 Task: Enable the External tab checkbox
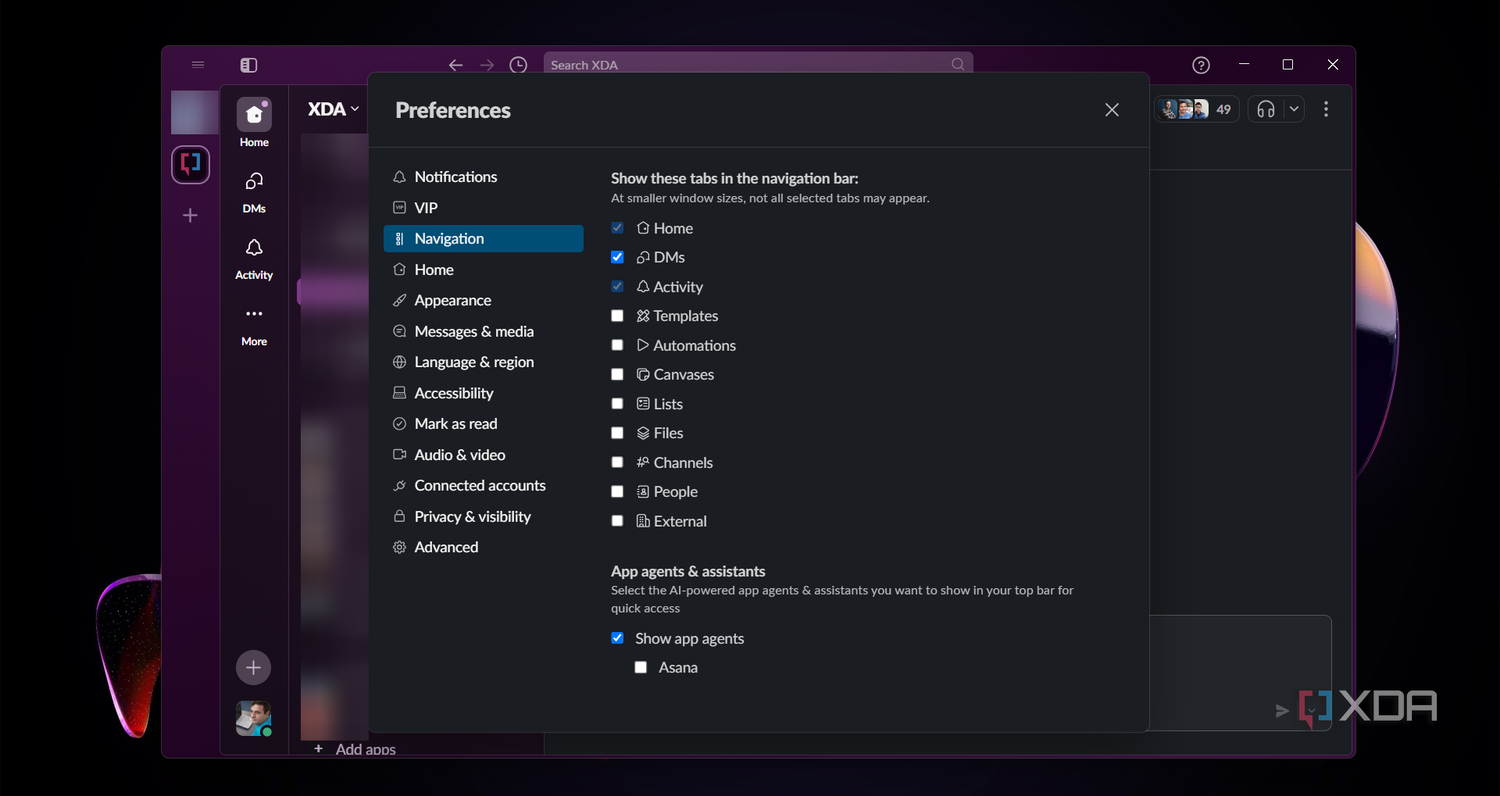click(x=617, y=521)
